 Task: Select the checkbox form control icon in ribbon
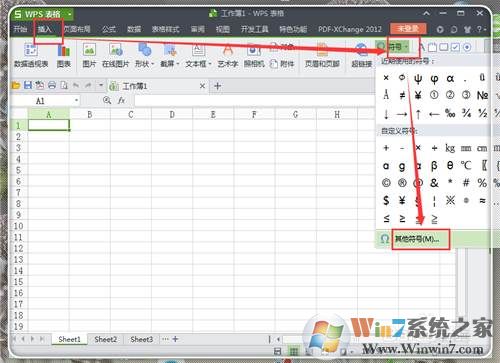click(455, 47)
